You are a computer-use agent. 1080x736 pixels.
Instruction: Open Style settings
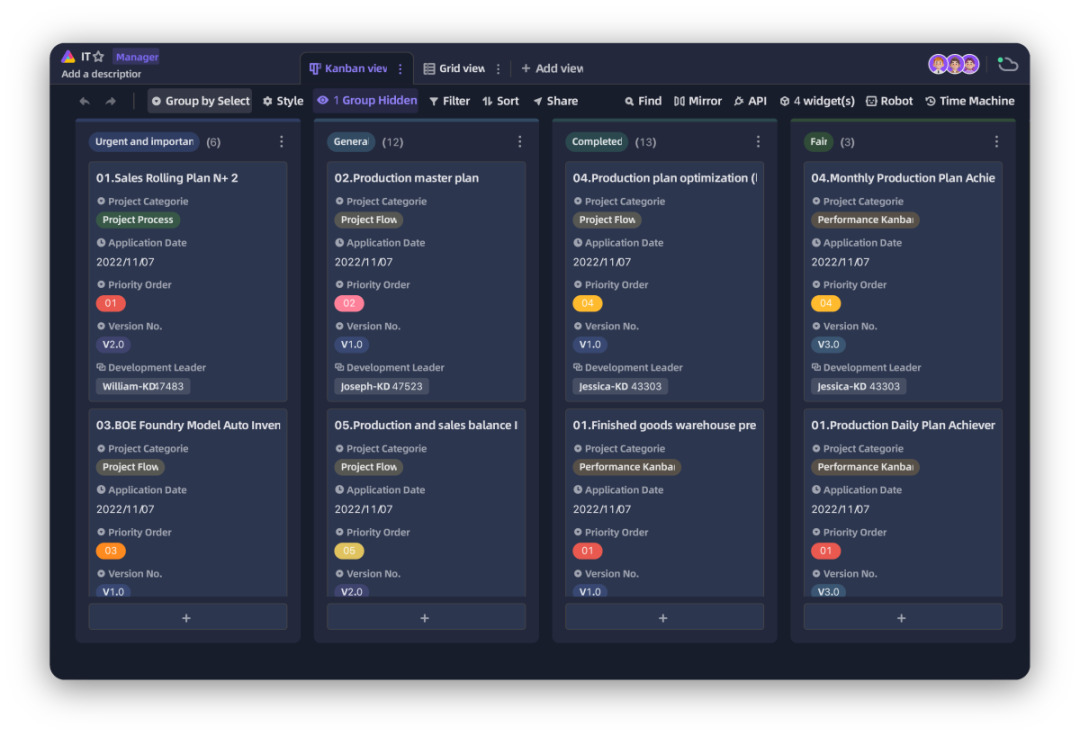point(283,101)
